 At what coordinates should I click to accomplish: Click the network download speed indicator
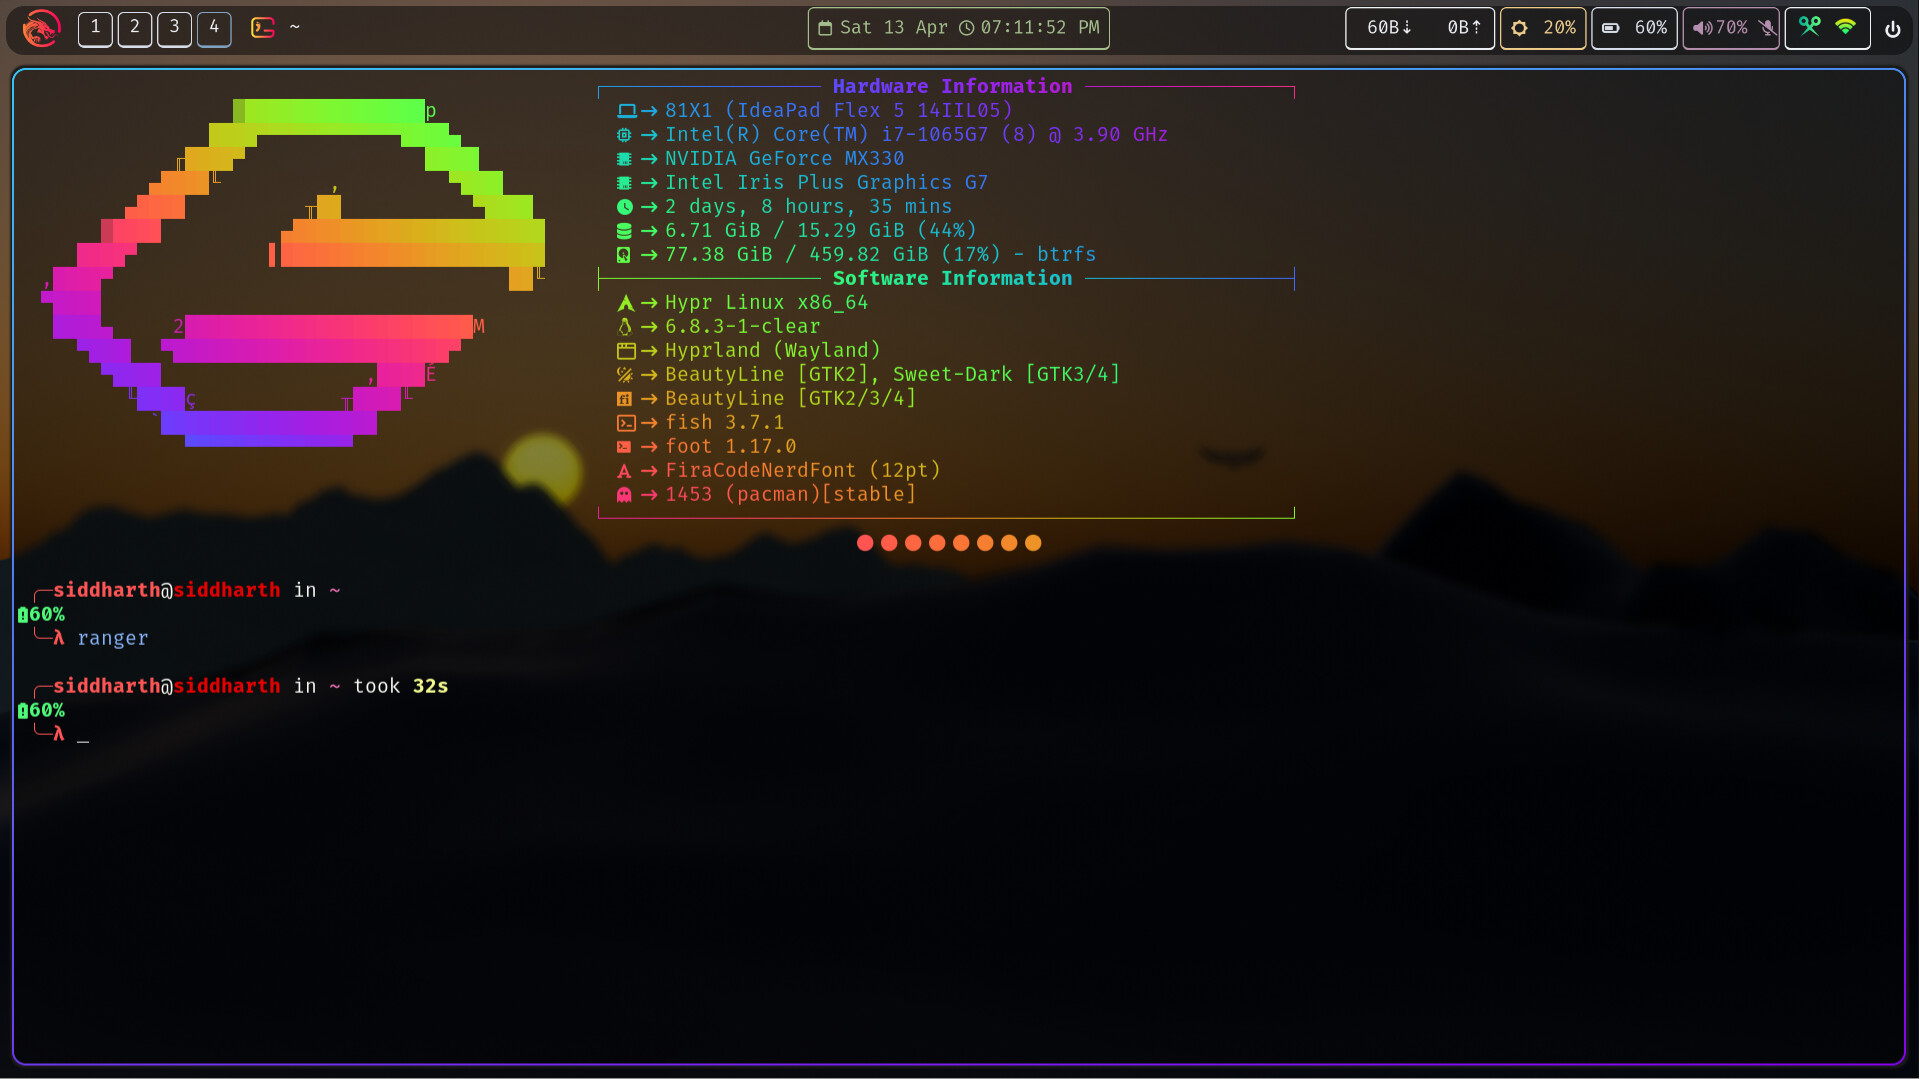click(1388, 28)
